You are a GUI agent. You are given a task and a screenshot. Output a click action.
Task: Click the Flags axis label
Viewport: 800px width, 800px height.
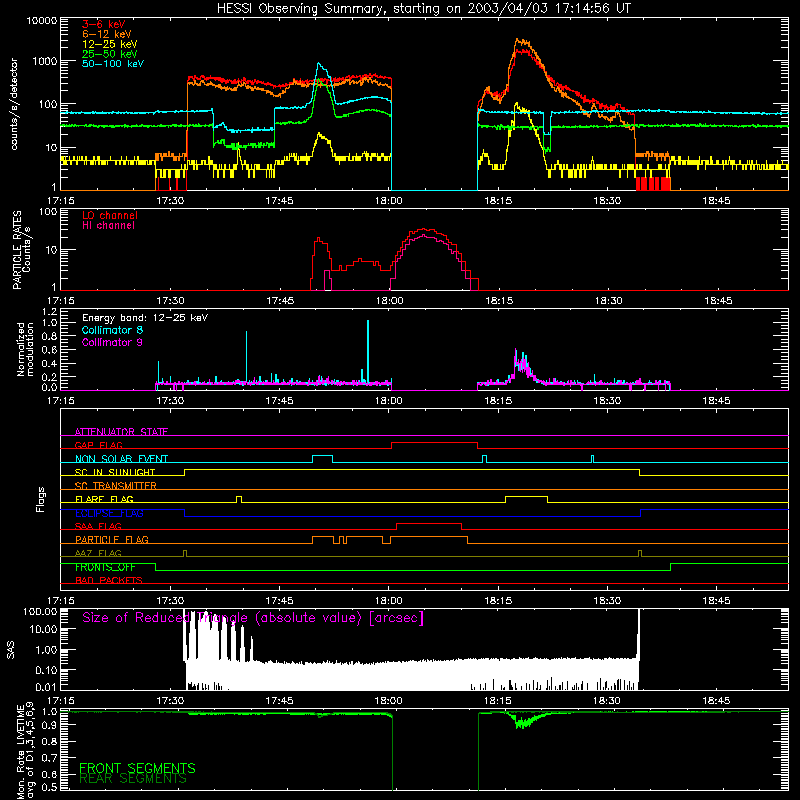(x=40, y=499)
